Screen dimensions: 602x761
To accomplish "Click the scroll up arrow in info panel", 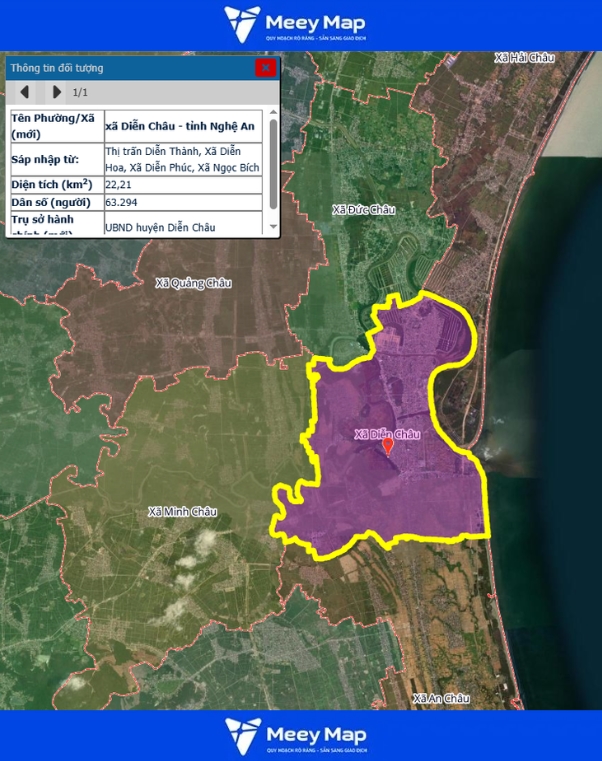I will pyautogui.click(x=274, y=113).
